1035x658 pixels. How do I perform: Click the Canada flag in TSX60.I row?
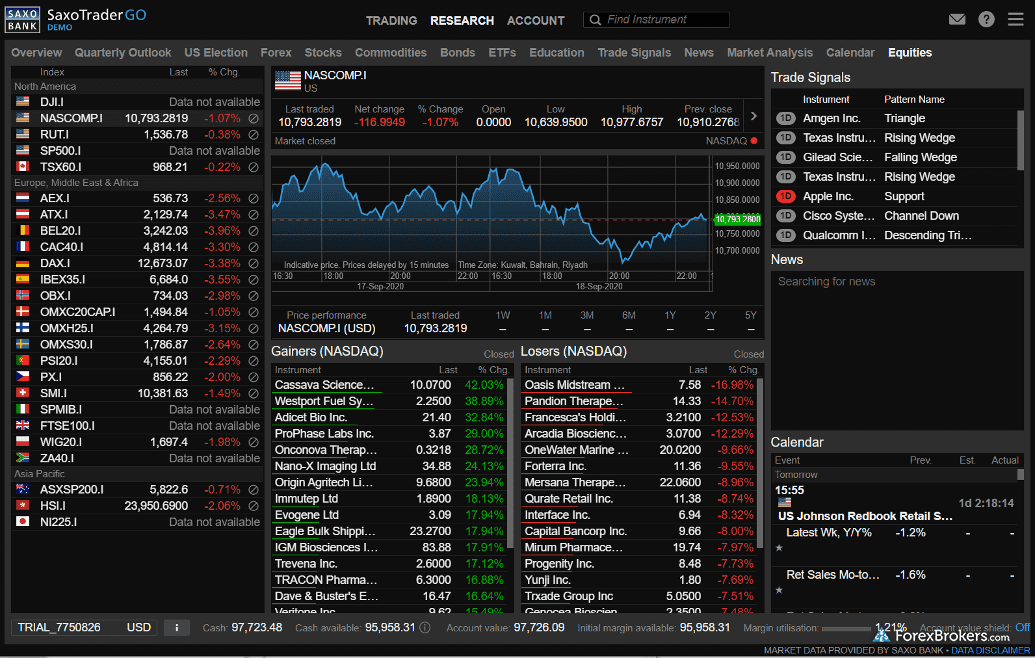22,167
